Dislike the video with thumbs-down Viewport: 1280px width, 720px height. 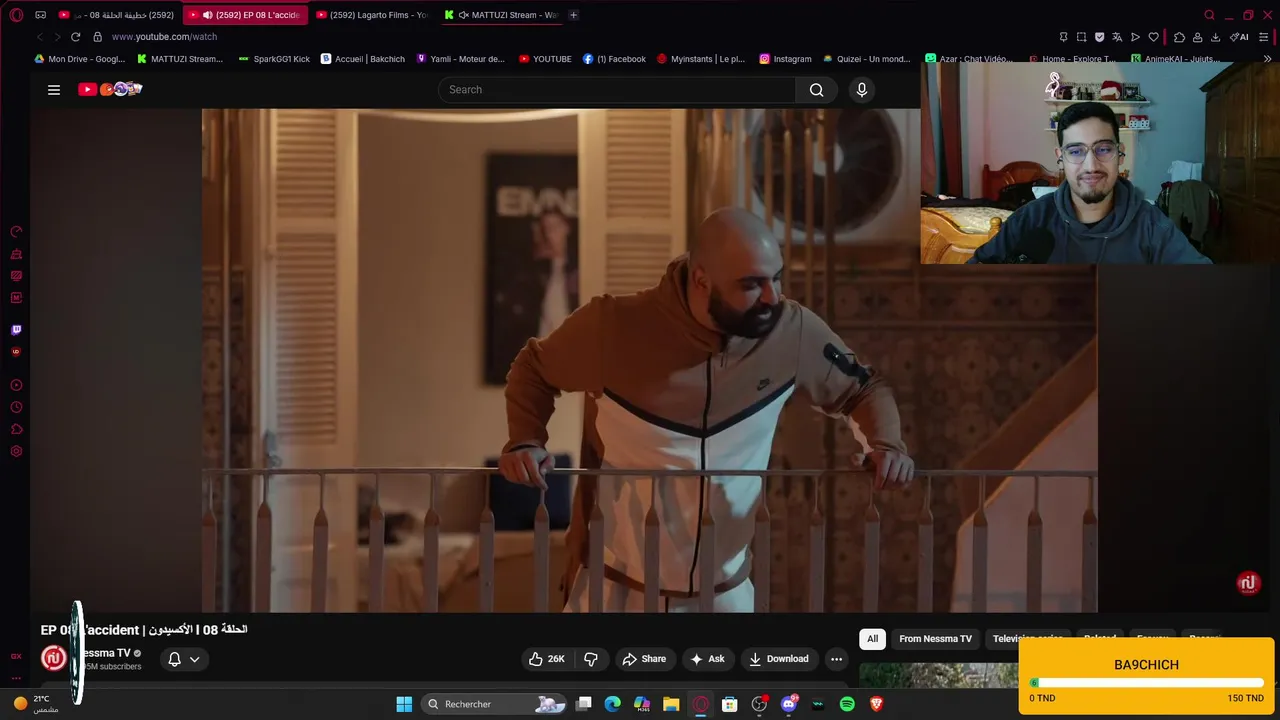pos(591,659)
